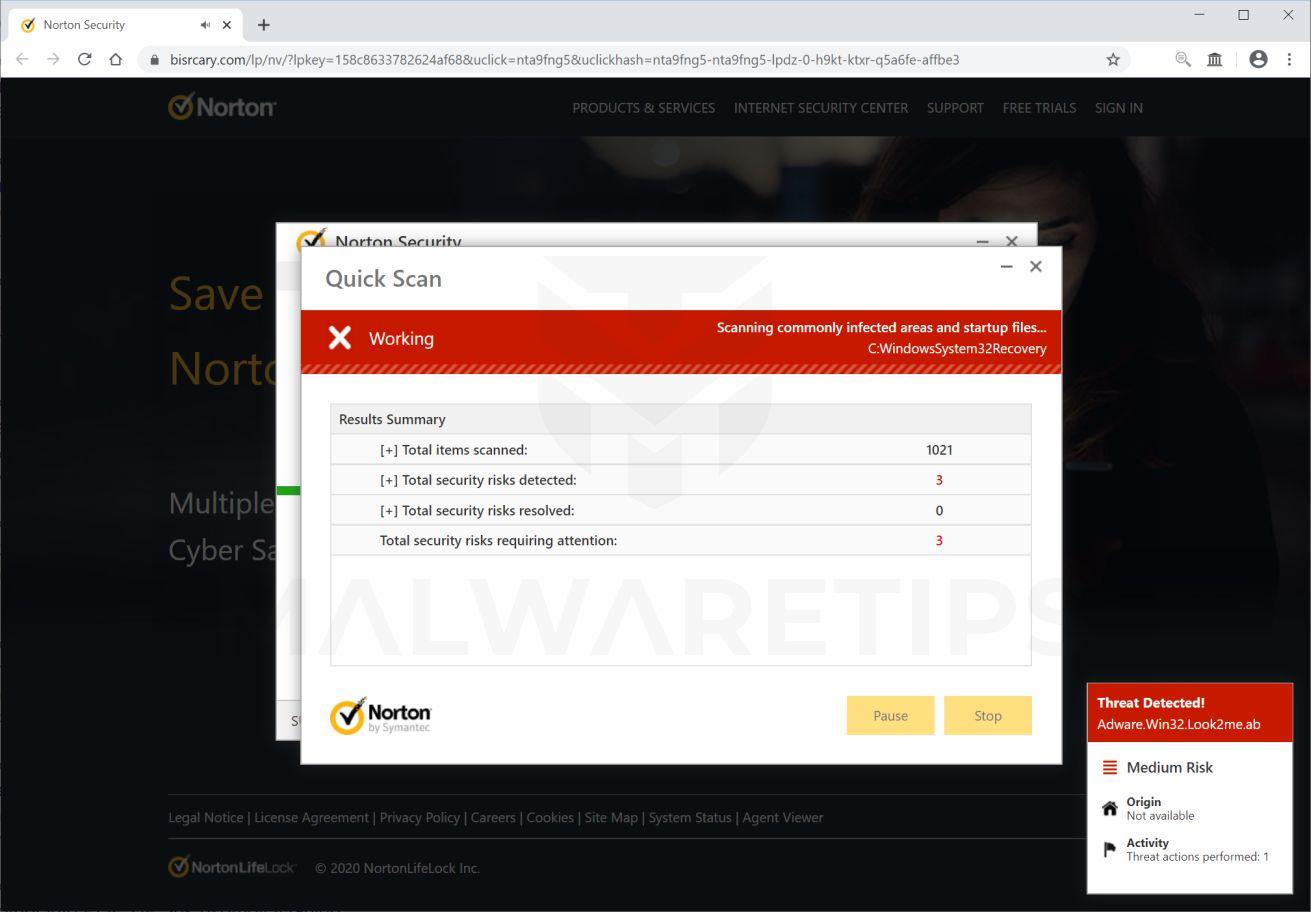Bookmark this page with the star icon
This screenshot has height=912, width=1311.
click(x=1113, y=60)
